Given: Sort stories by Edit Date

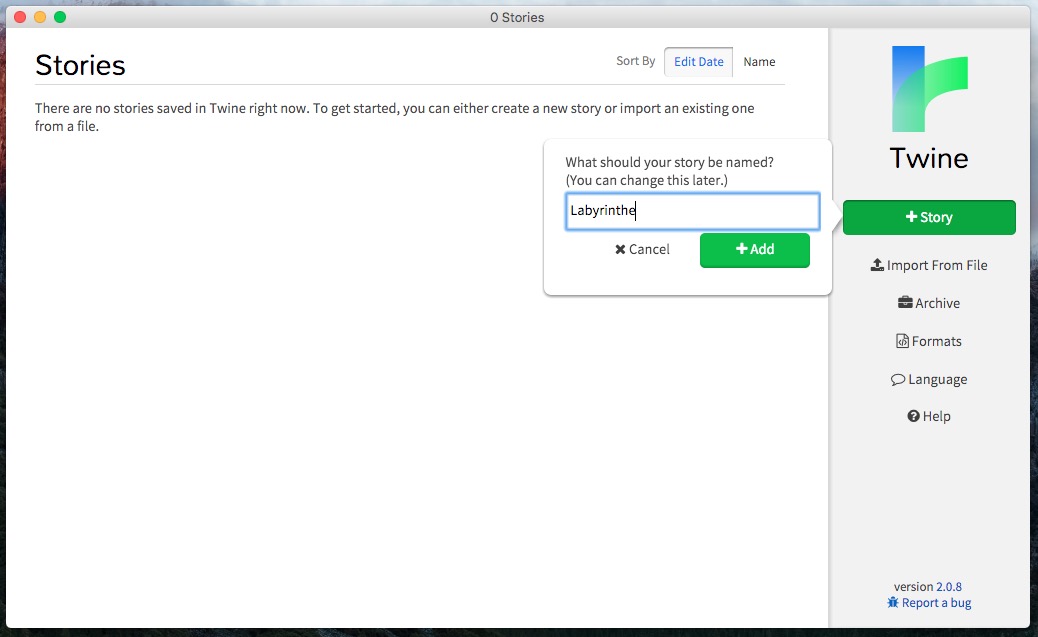Looking at the screenshot, I should tap(698, 62).
